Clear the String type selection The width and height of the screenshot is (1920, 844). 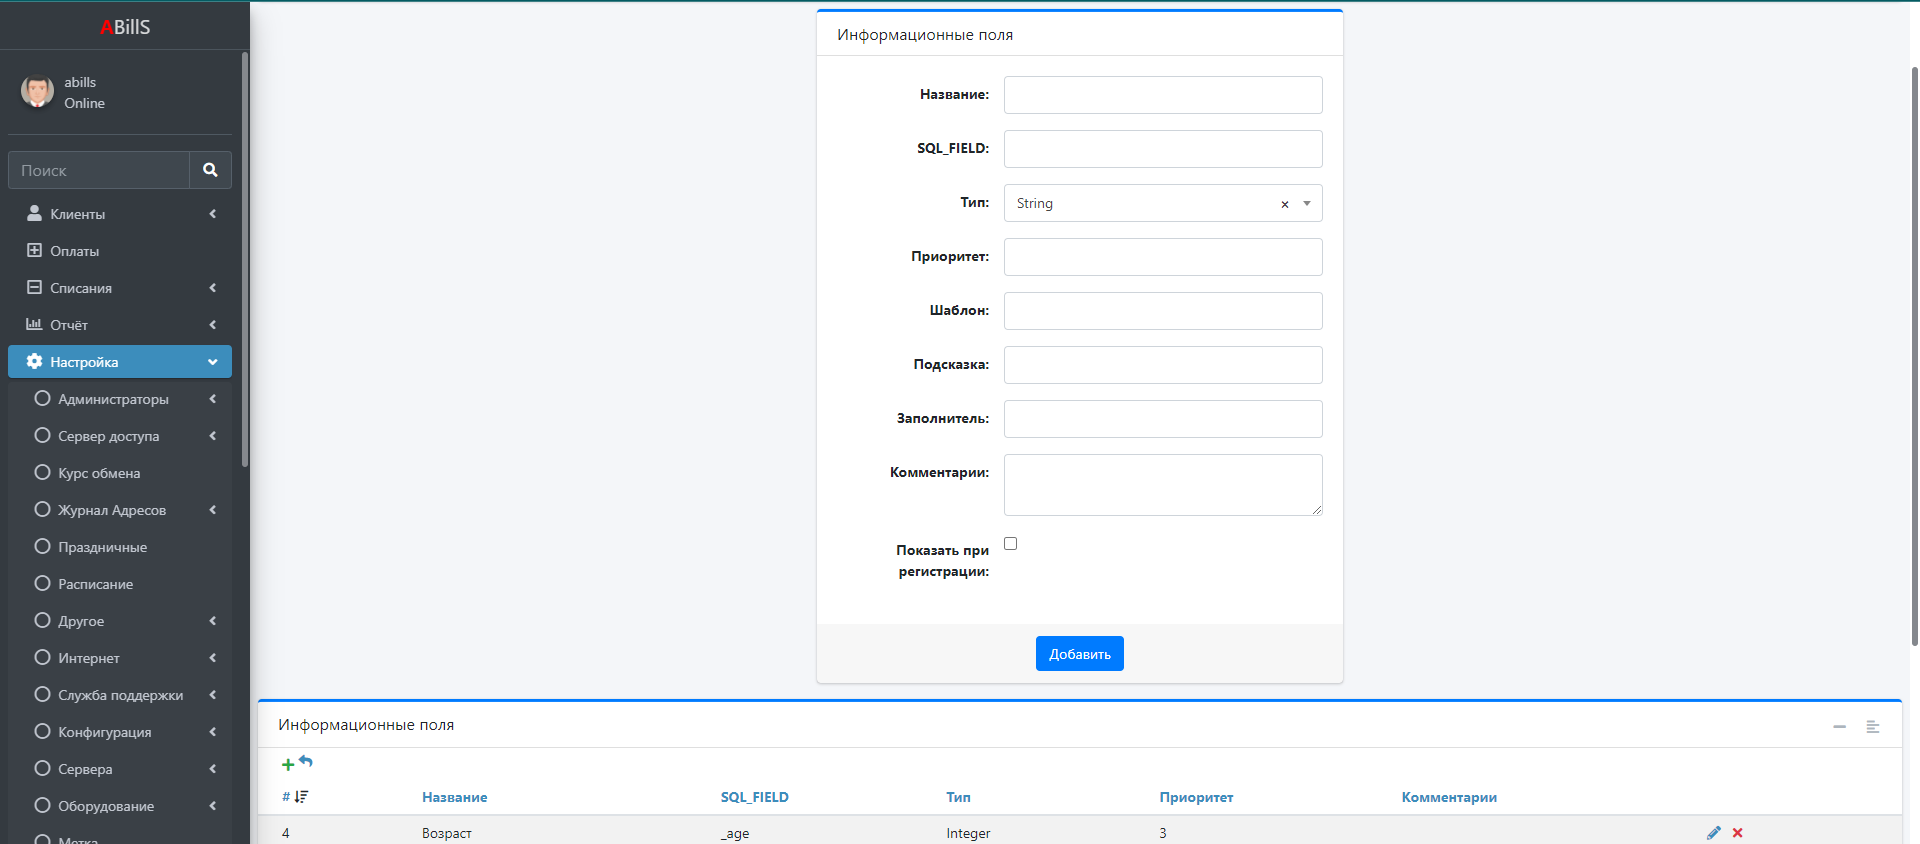pyautogui.click(x=1285, y=204)
